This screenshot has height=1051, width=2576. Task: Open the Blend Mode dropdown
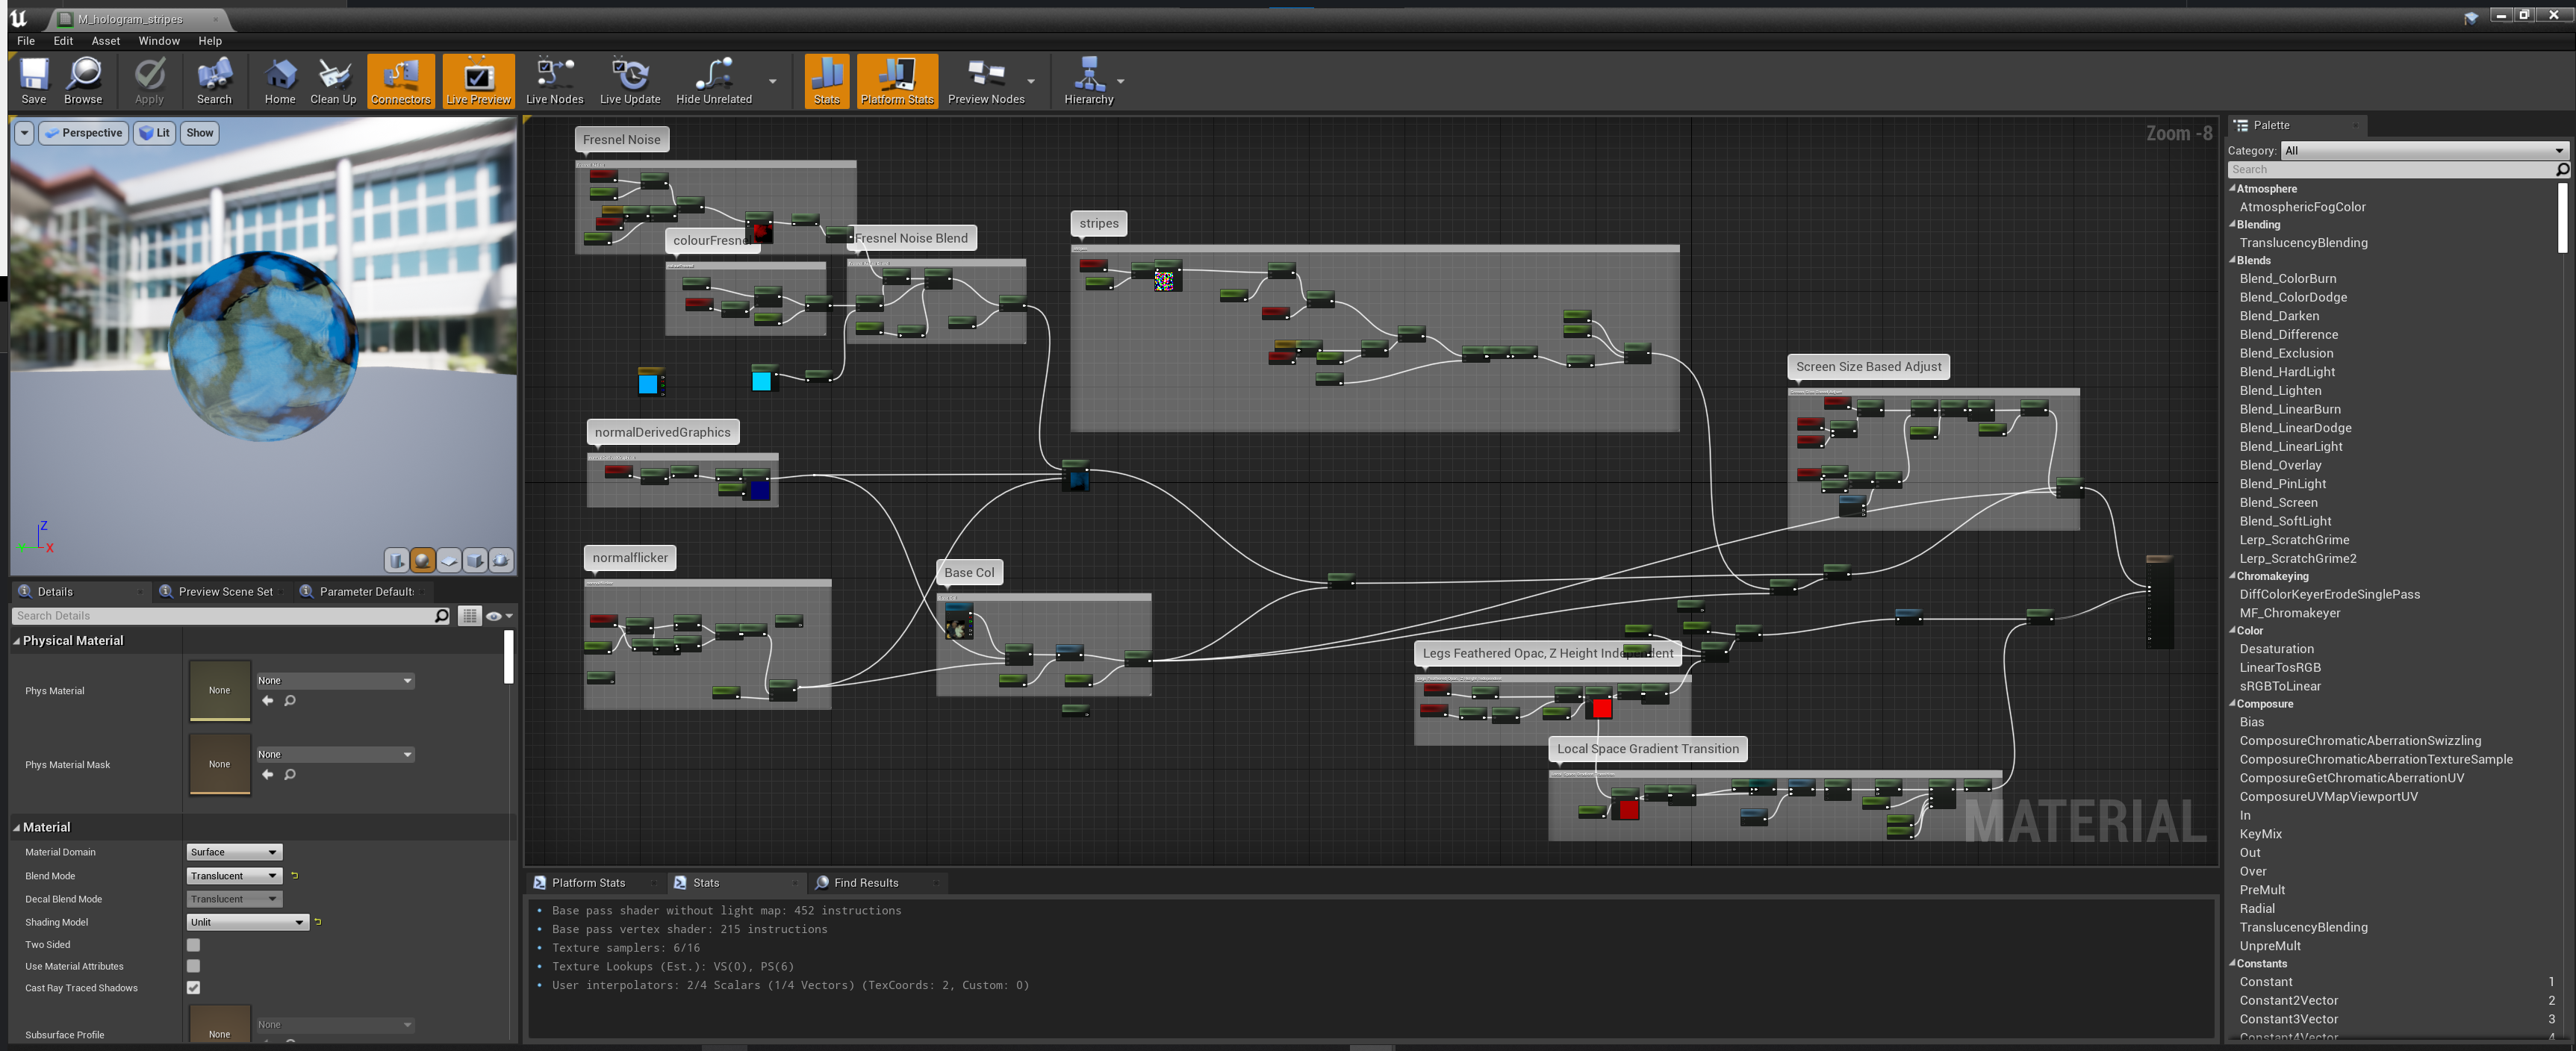point(234,876)
